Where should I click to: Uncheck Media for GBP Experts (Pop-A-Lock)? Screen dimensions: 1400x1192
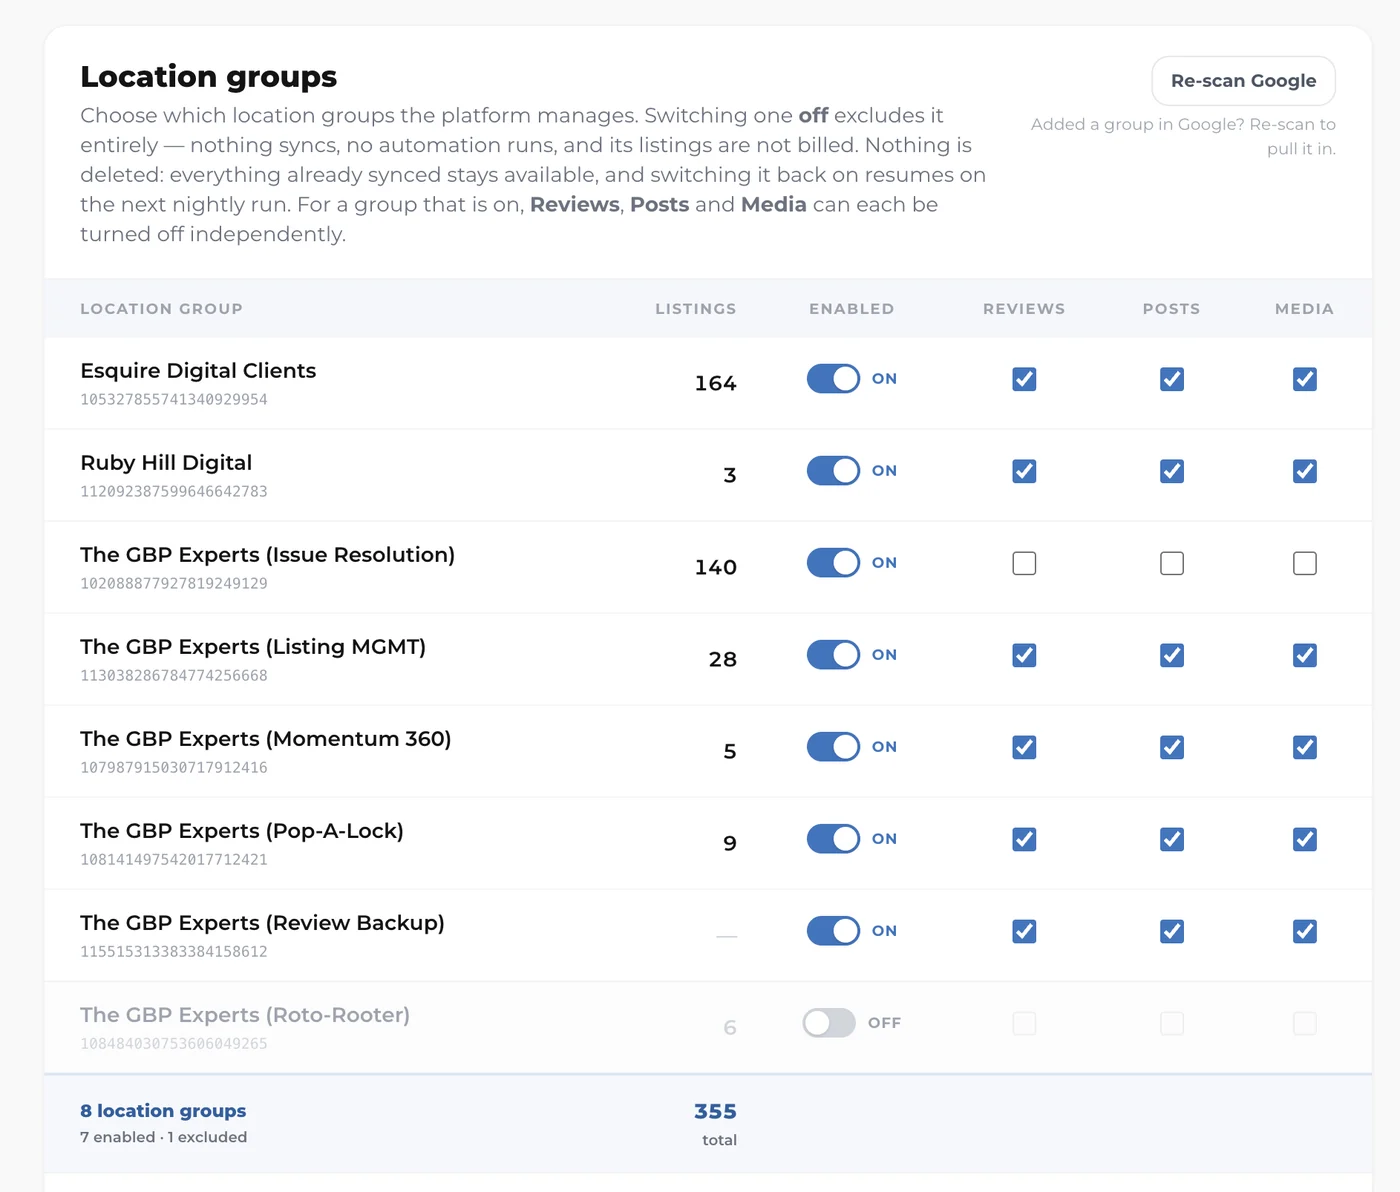(x=1305, y=839)
